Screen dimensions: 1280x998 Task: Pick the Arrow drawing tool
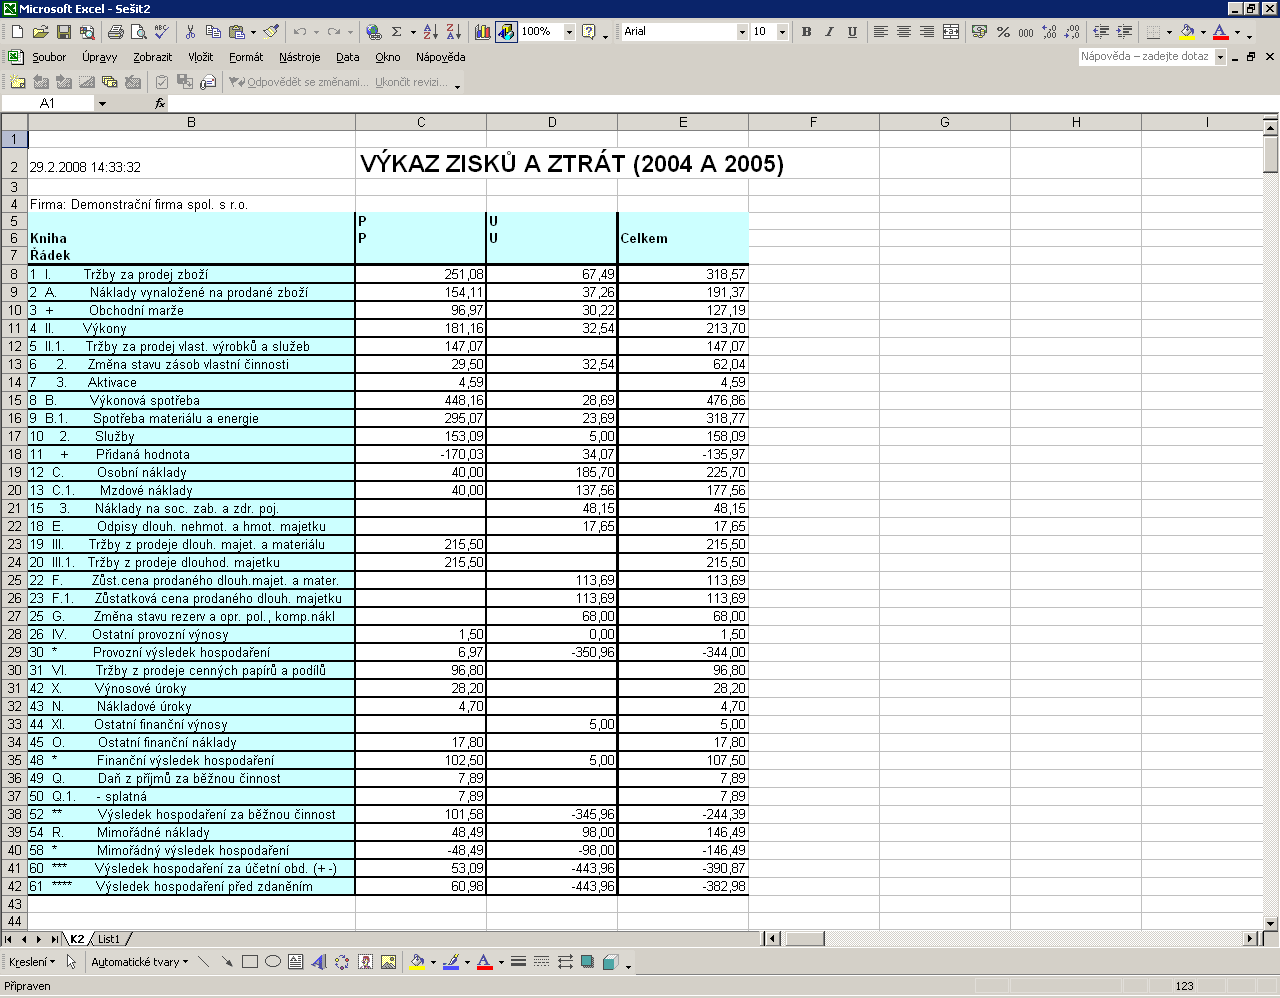click(227, 962)
